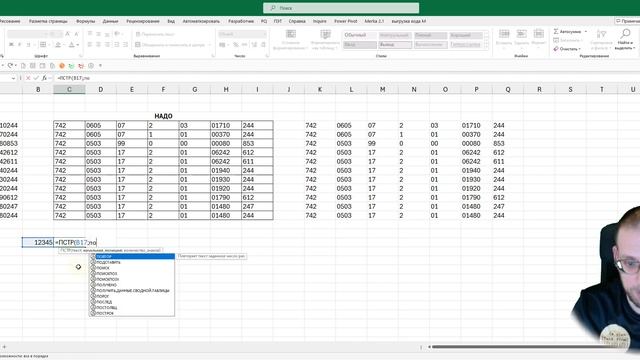Click the Clear eraser icon
This screenshot has height=360, width=640.
(556, 49)
